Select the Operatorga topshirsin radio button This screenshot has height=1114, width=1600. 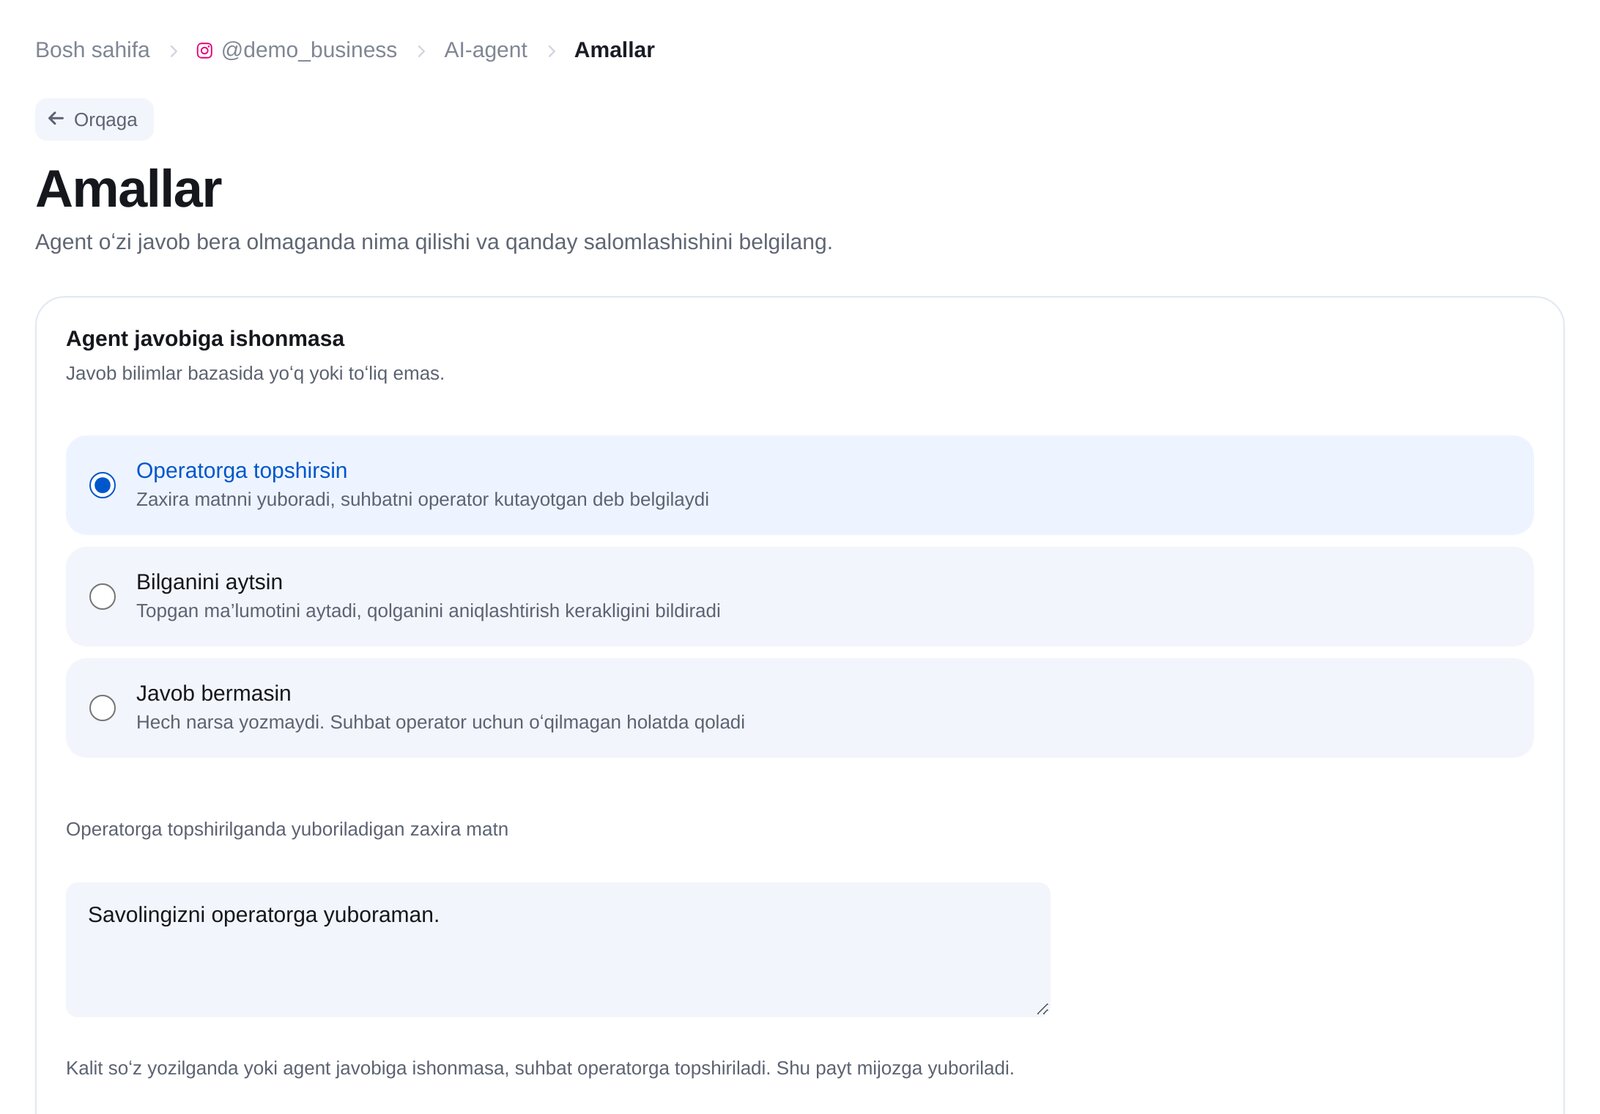click(102, 485)
